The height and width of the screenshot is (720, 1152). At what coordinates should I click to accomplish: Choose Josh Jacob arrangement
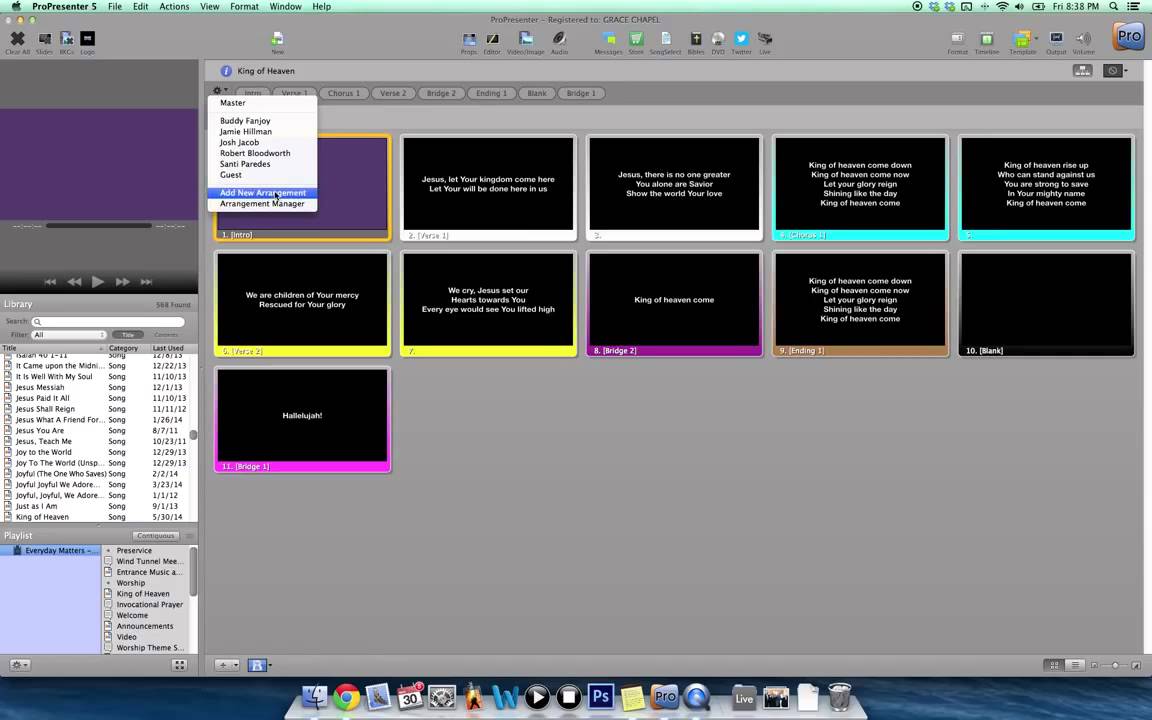[x=240, y=143]
